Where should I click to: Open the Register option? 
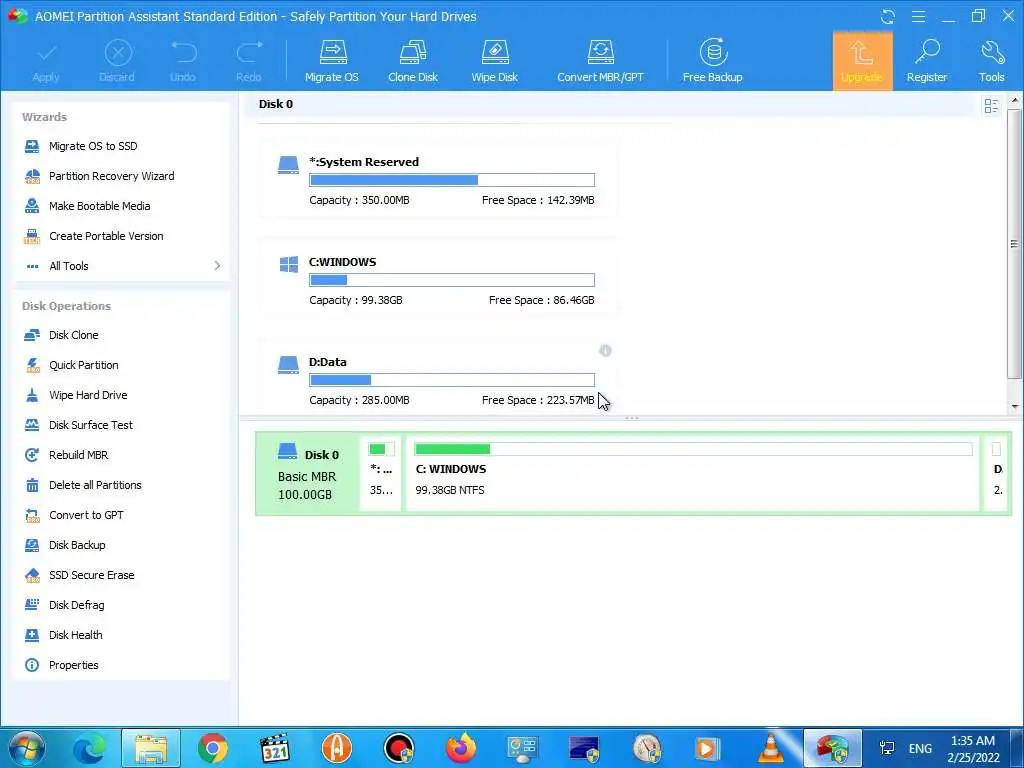(x=927, y=61)
